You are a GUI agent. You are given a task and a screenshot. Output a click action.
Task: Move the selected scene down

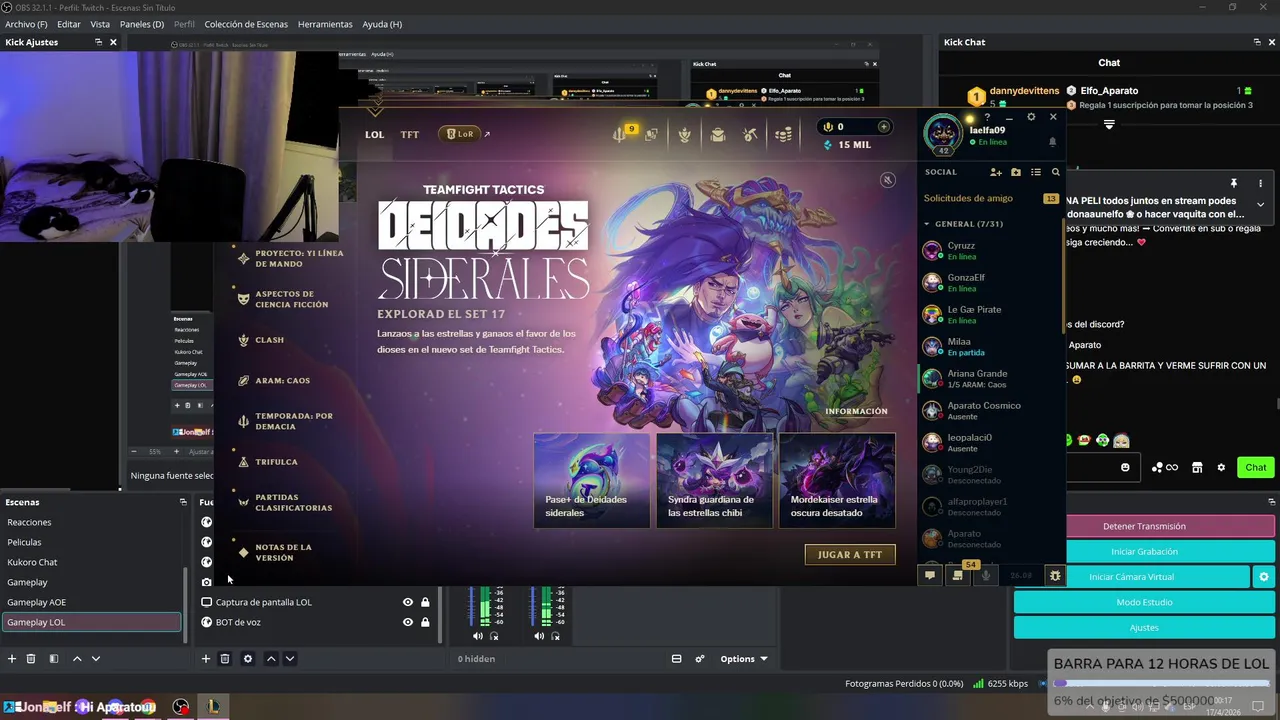(96, 659)
